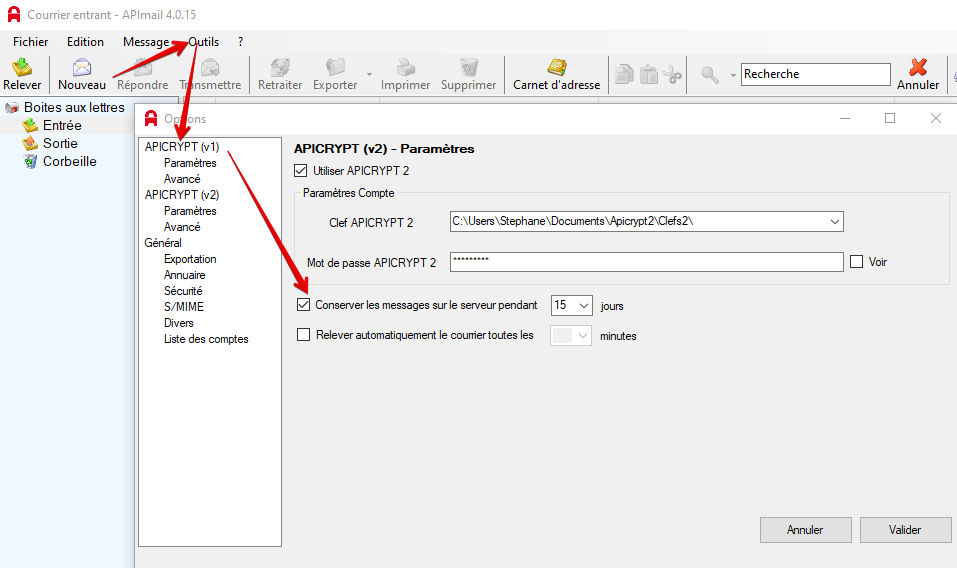Image resolution: width=957 pixels, height=568 pixels.
Task: Toggle Voir password visibility checkbox
Action: click(x=856, y=262)
